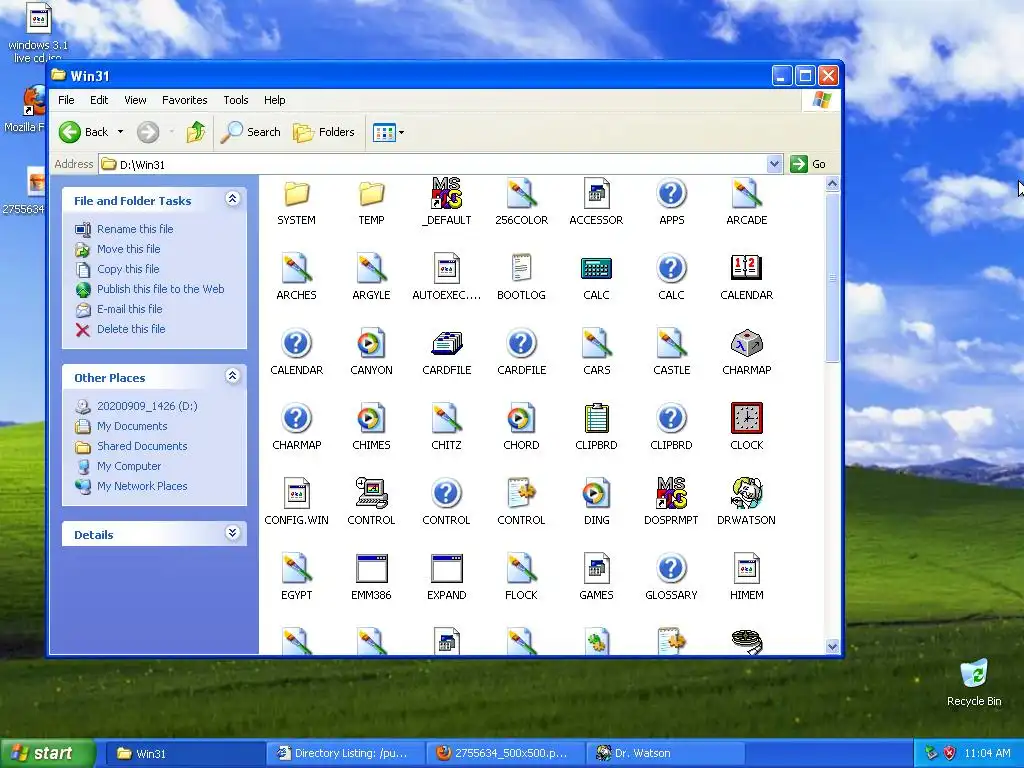Click Copy this file link
The width and height of the screenshot is (1024, 768).
[x=128, y=269]
